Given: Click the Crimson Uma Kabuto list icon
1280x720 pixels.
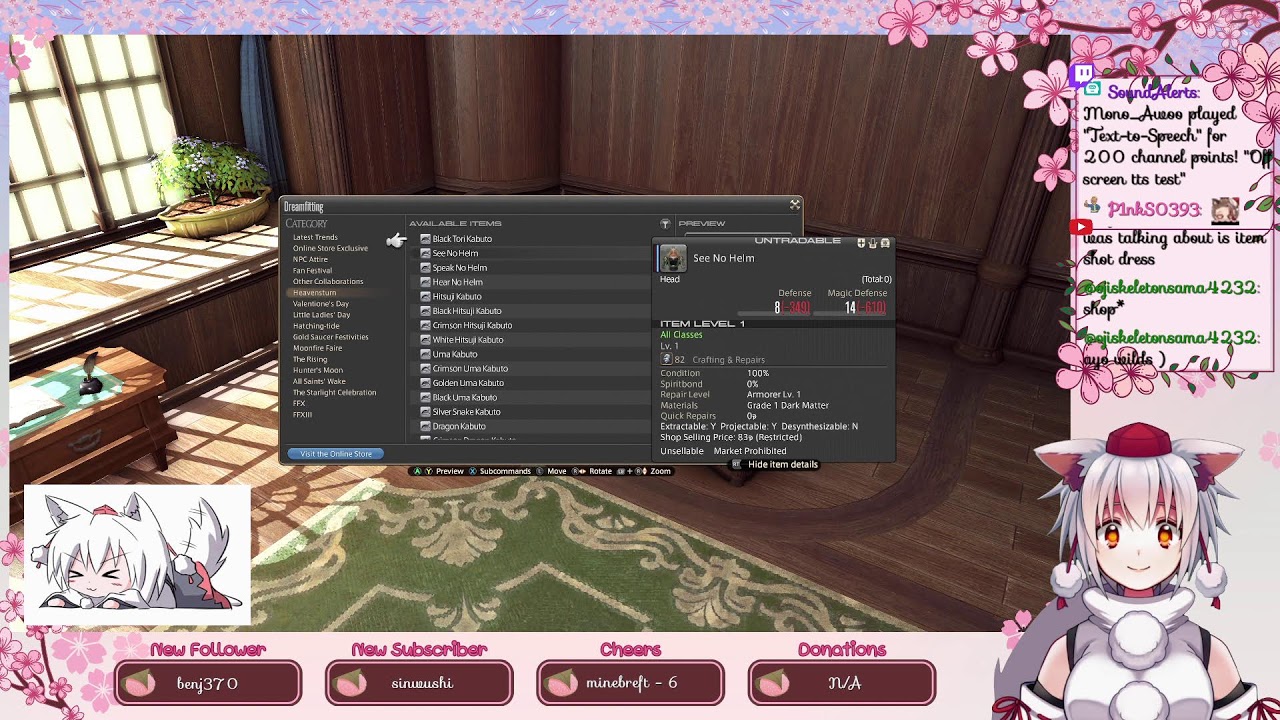Looking at the screenshot, I should [x=425, y=368].
